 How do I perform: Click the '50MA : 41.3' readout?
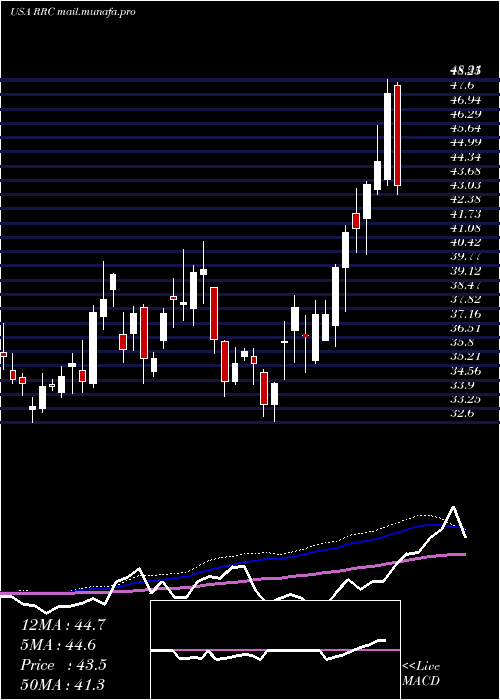[63, 685]
